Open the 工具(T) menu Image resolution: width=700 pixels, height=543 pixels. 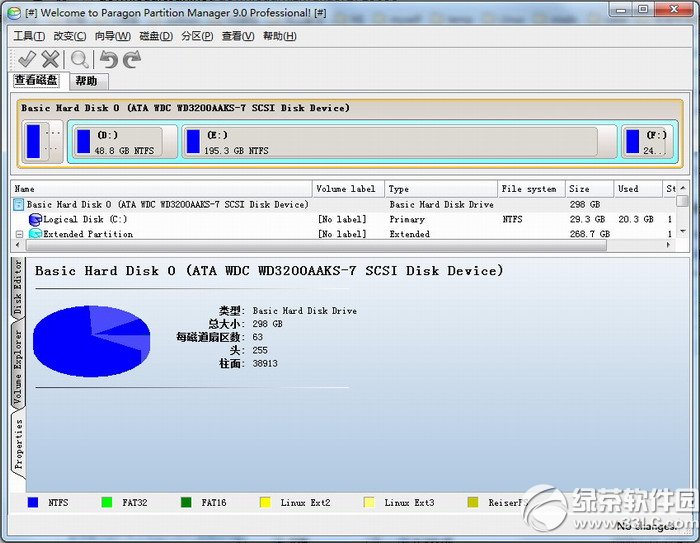[29, 36]
